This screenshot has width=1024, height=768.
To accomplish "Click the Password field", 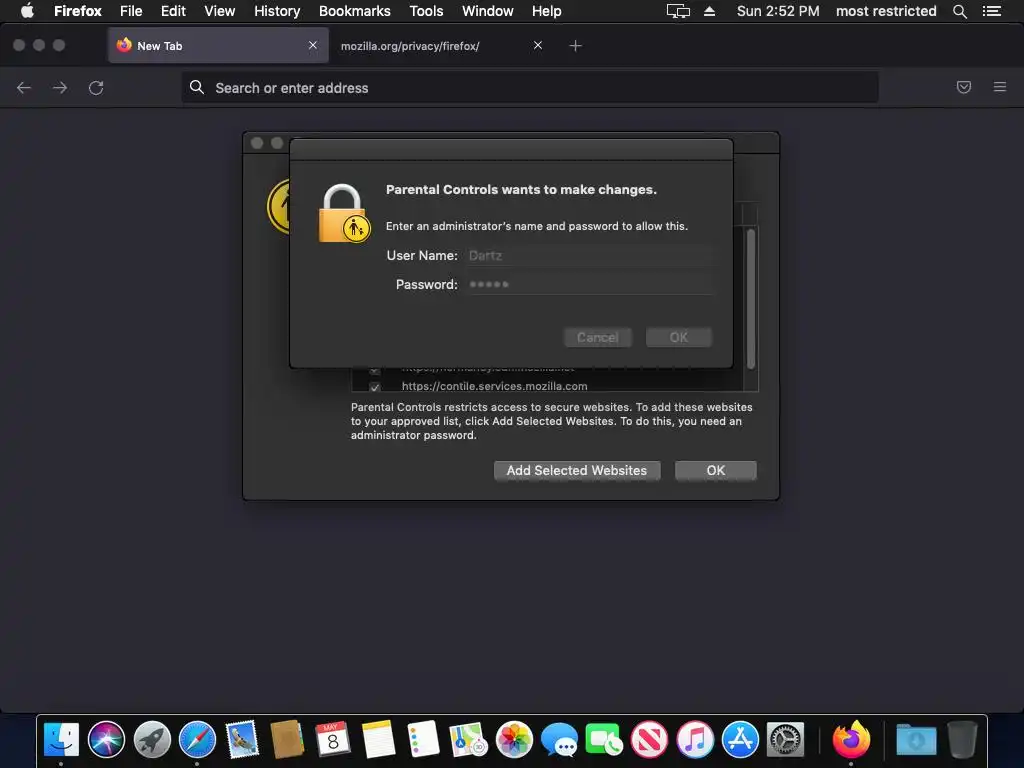I will [x=589, y=284].
